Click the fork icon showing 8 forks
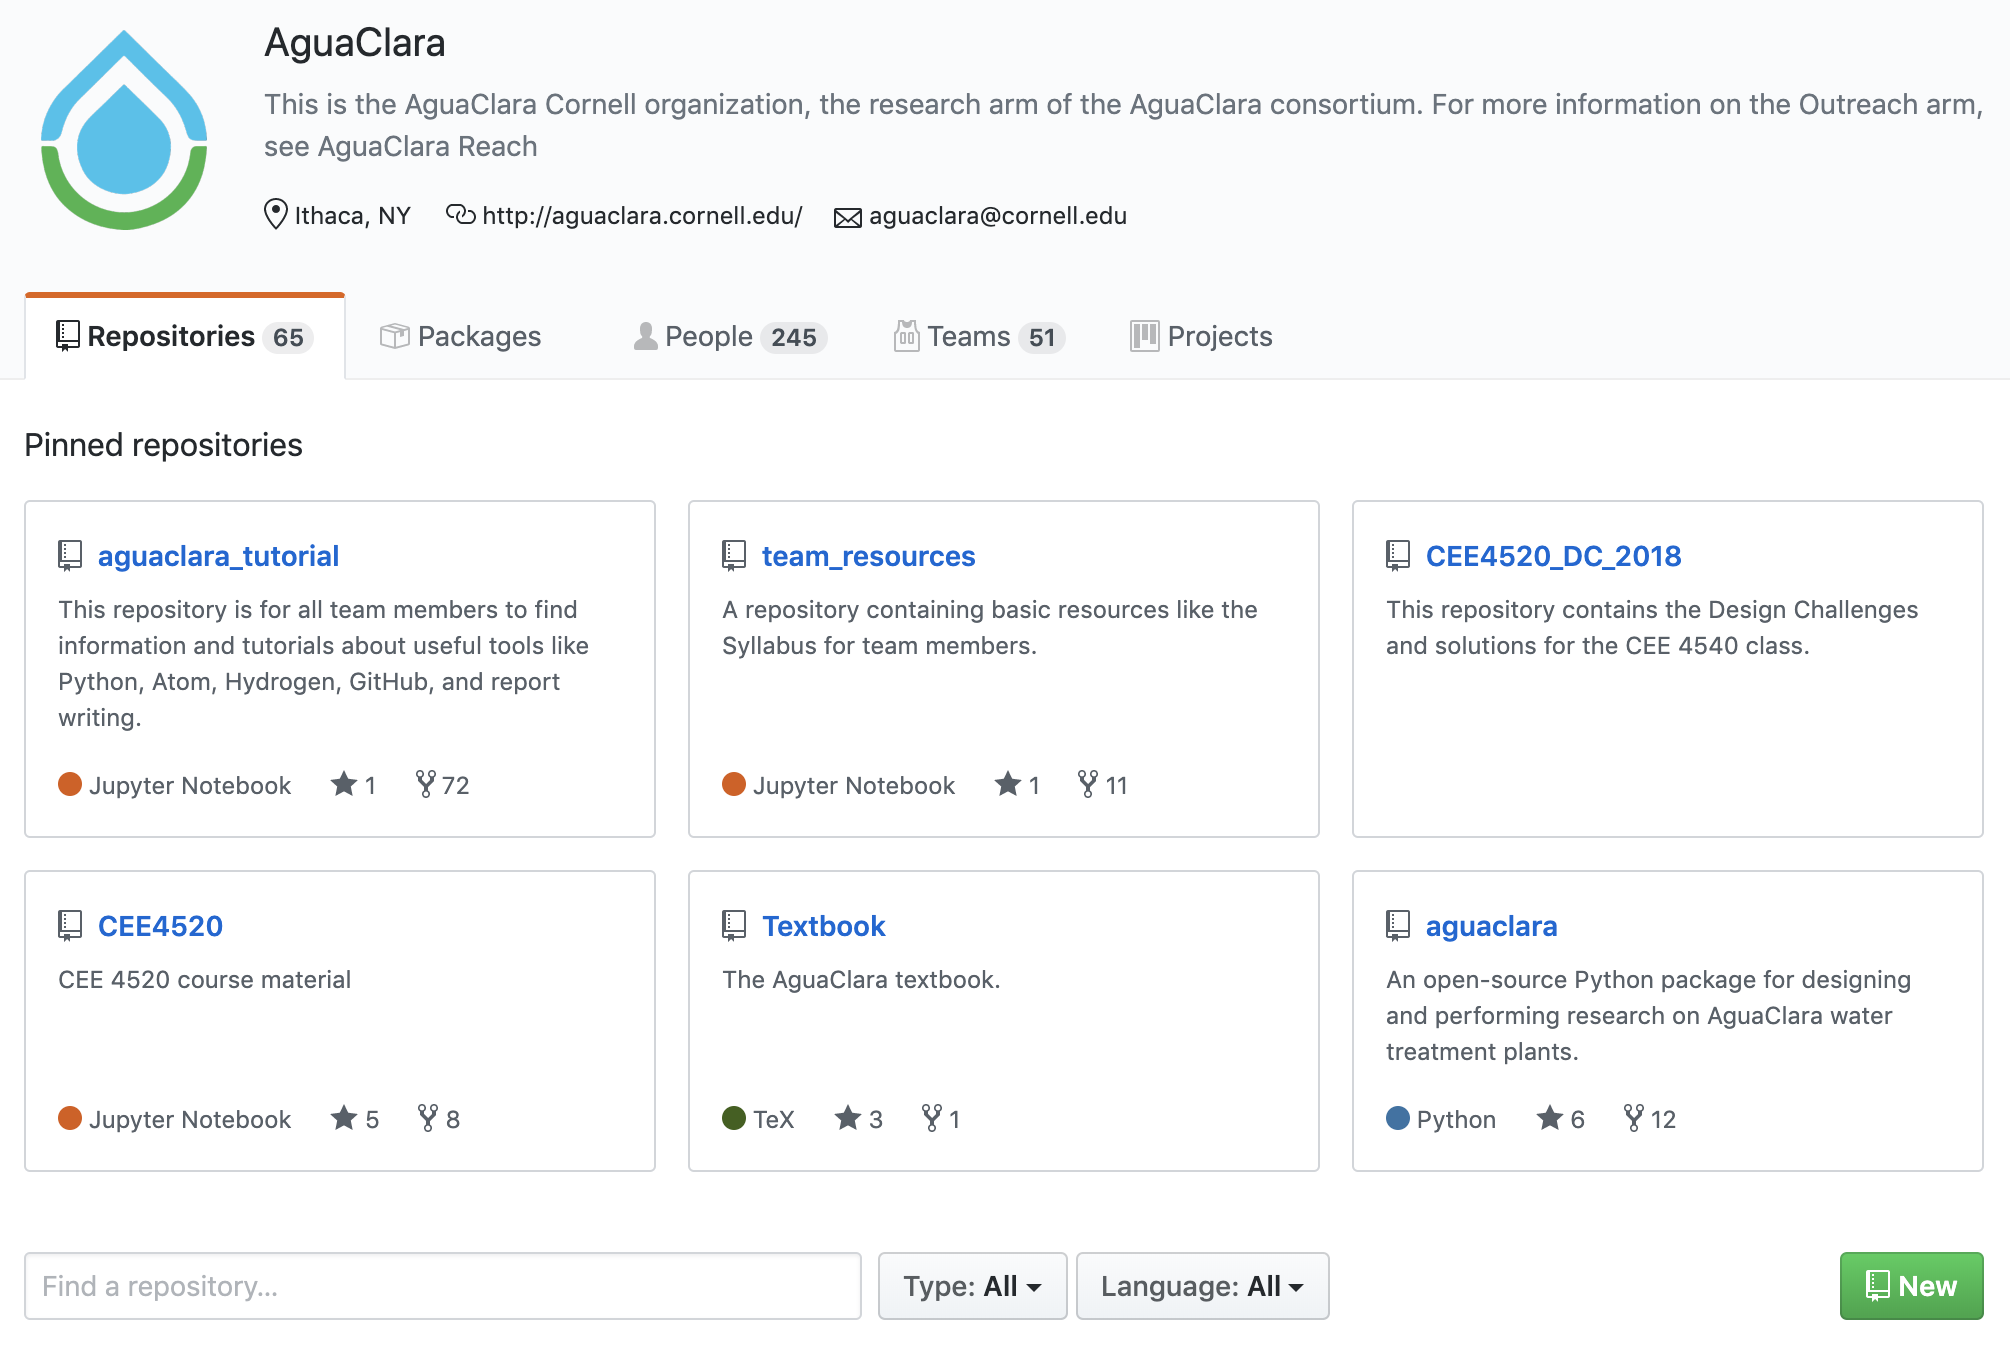 [x=427, y=1118]
